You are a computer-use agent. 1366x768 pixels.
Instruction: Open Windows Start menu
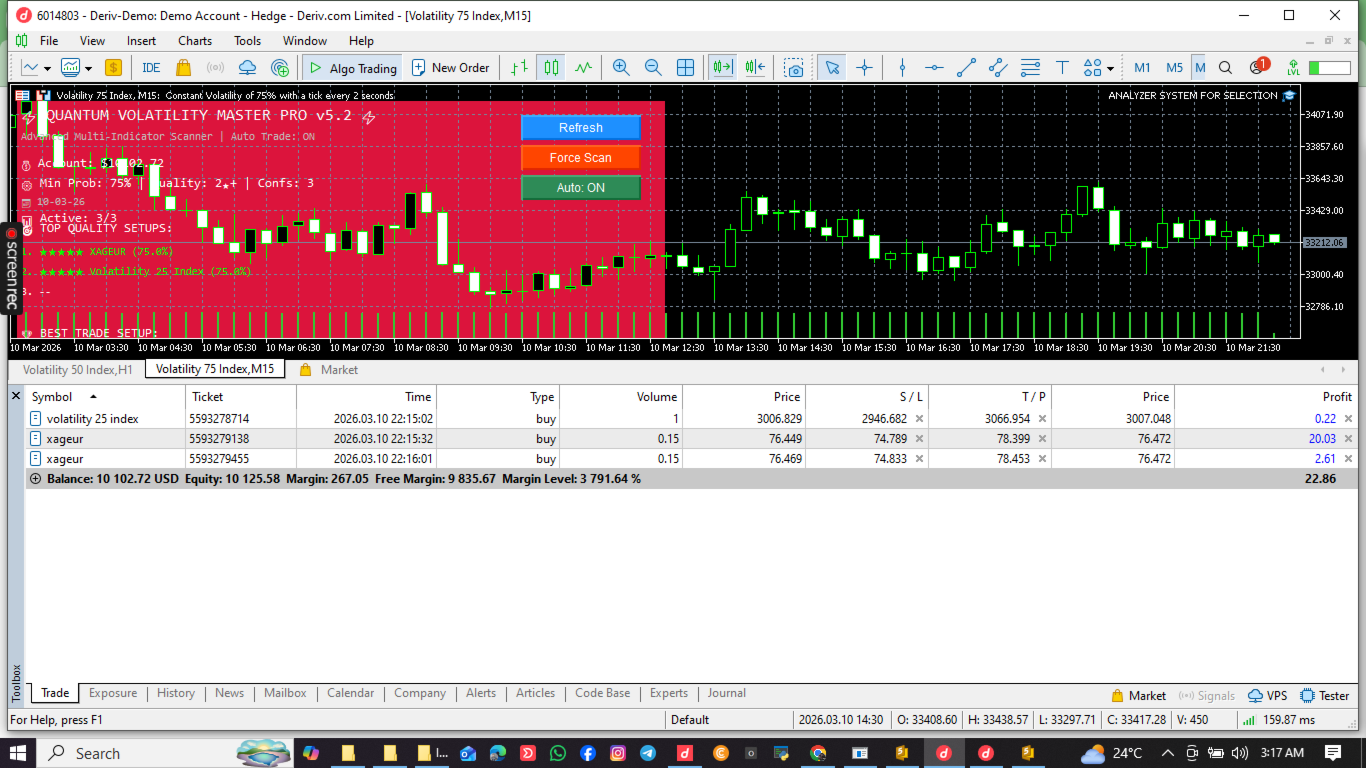coord(20,753)
